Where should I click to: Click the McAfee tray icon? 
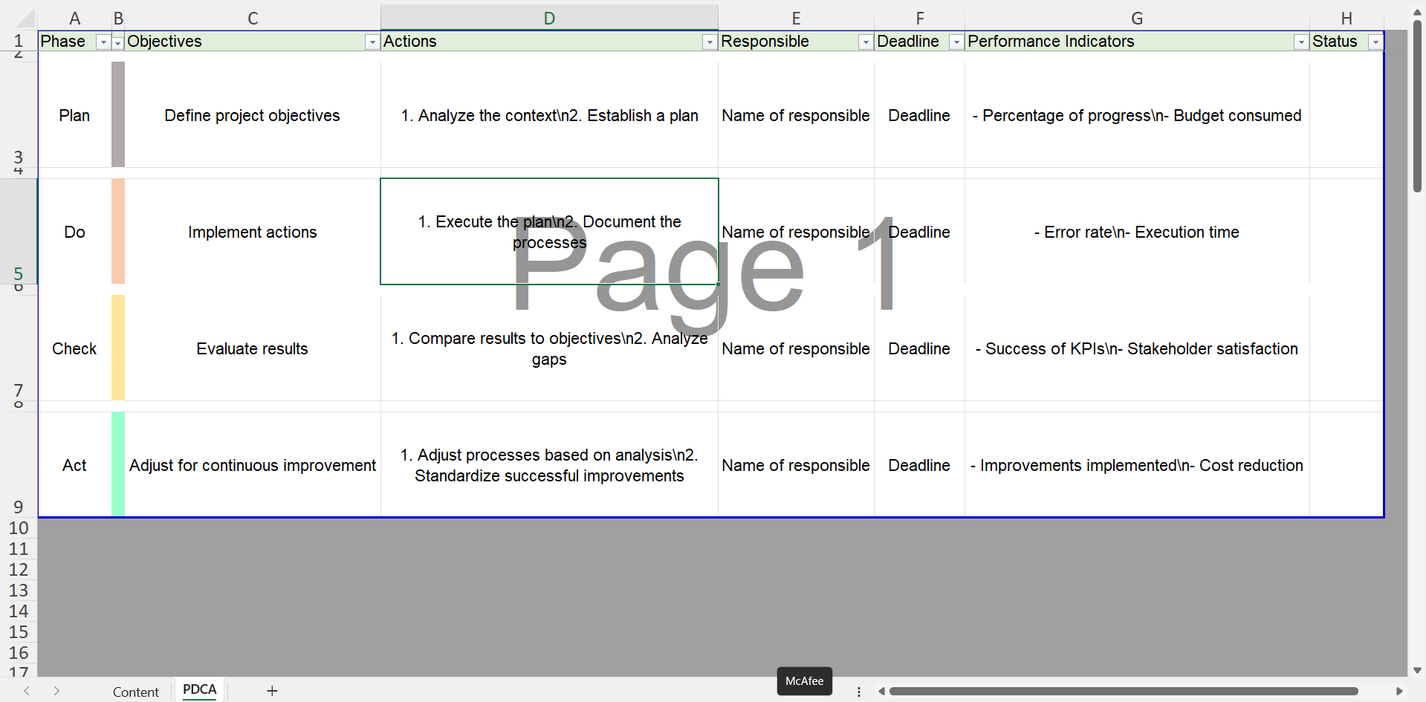tap(804, 681)
